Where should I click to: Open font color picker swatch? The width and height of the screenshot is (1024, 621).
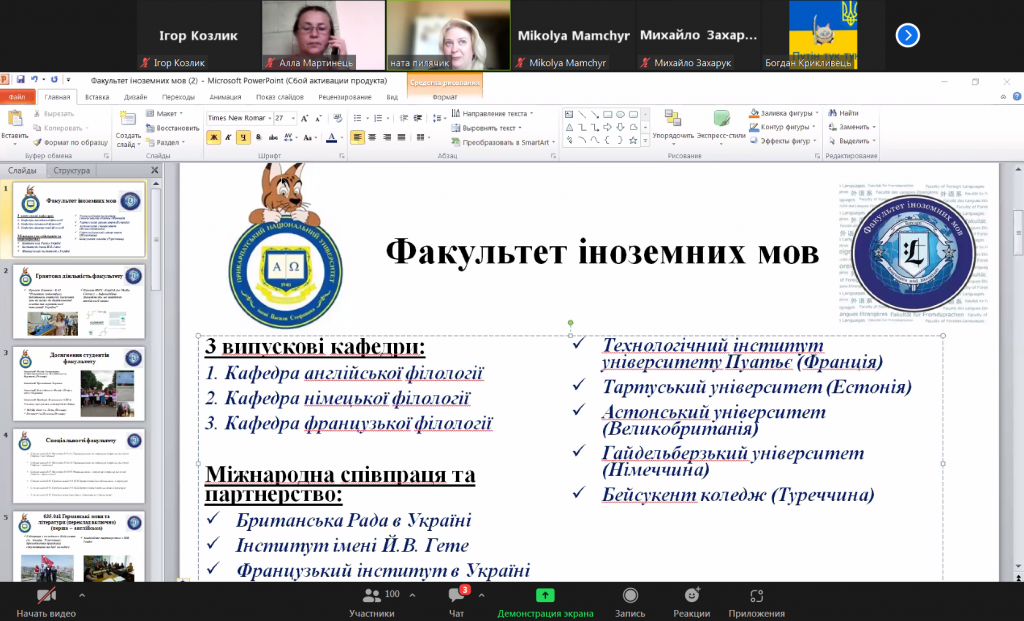click(332, 137)
